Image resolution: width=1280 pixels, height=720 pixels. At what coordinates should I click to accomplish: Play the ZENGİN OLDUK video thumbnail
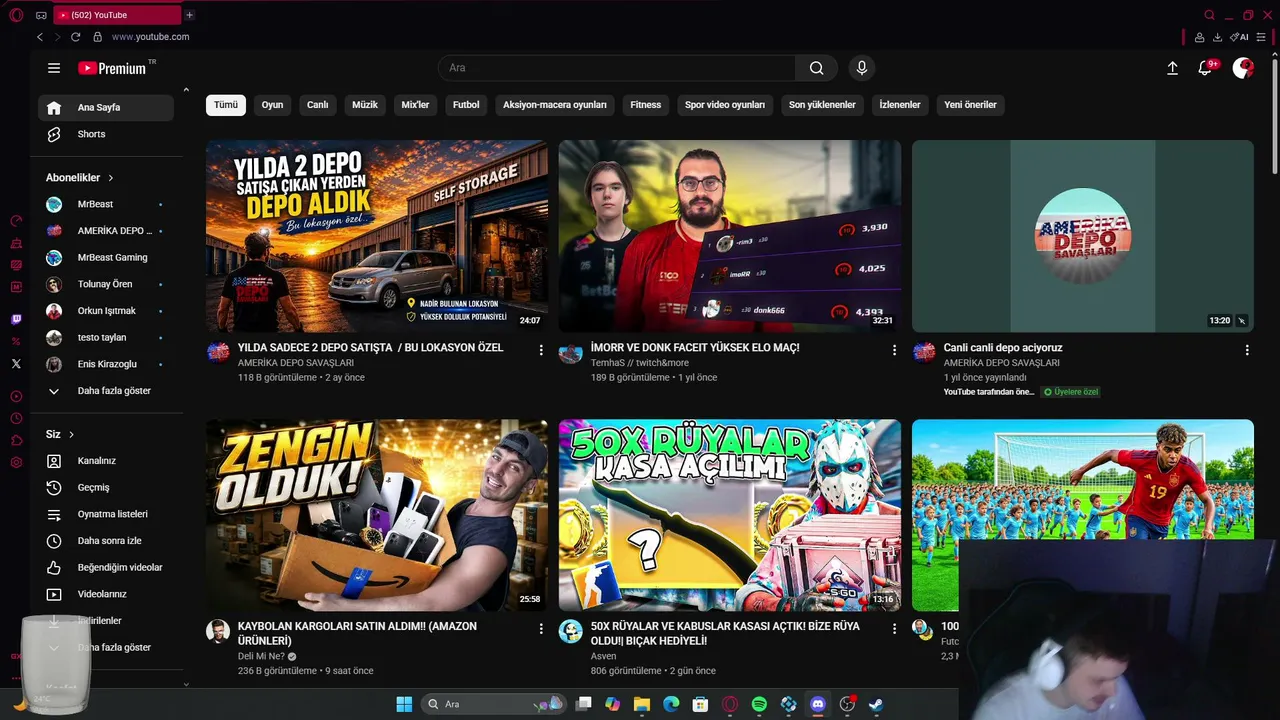(377, 515)
